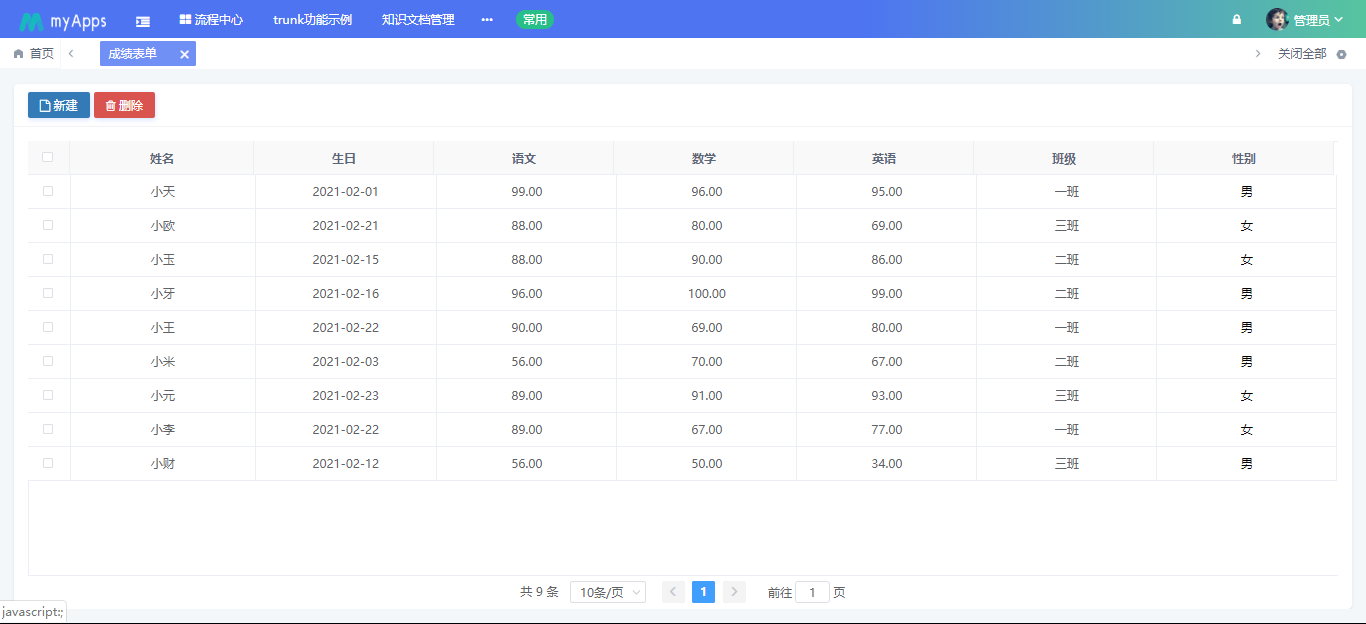The image size is (1366, 624).
Task: Open the 流程中心 menu
Action: (211, 19)
